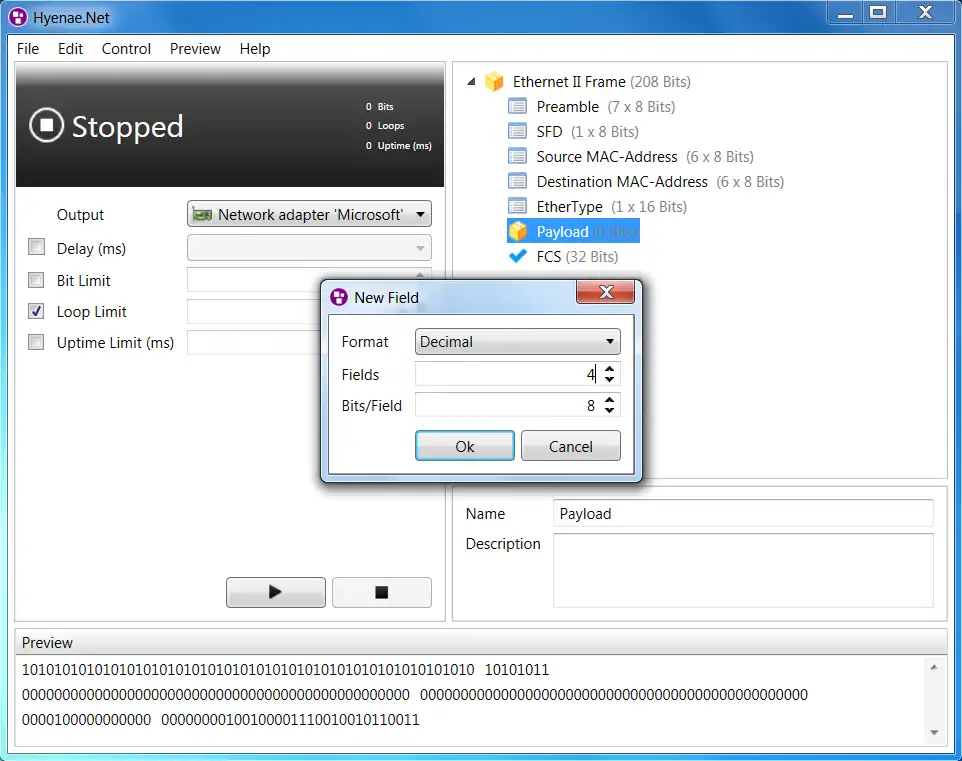Decrease Bits/Field with the down arrow

pos(609,410)
